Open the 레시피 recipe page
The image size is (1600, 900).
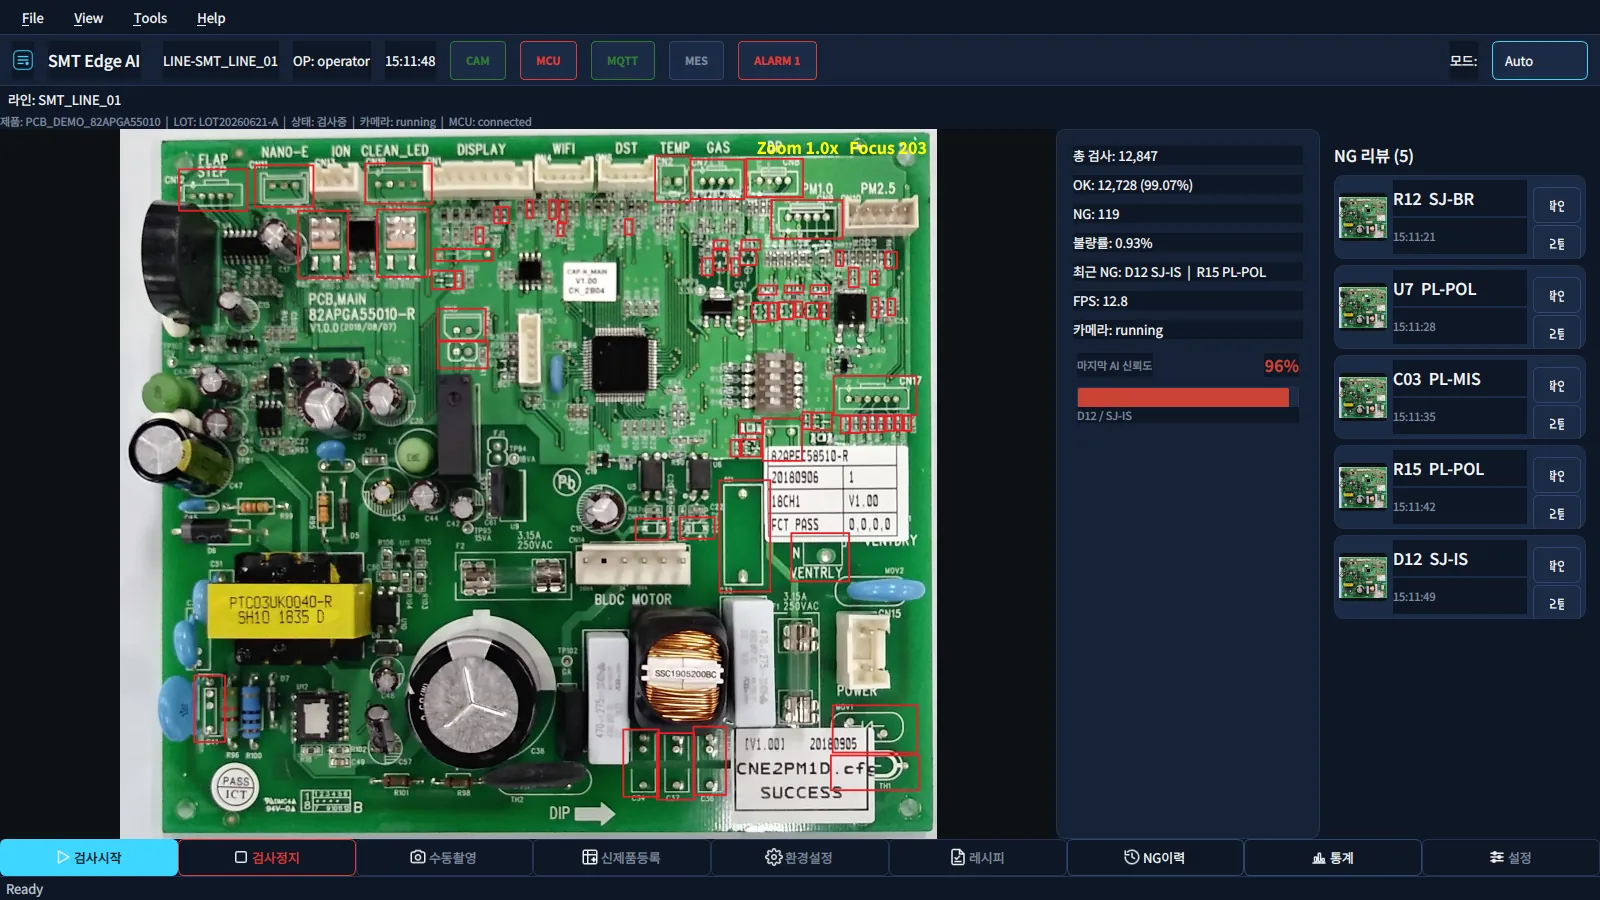point(977,857)
